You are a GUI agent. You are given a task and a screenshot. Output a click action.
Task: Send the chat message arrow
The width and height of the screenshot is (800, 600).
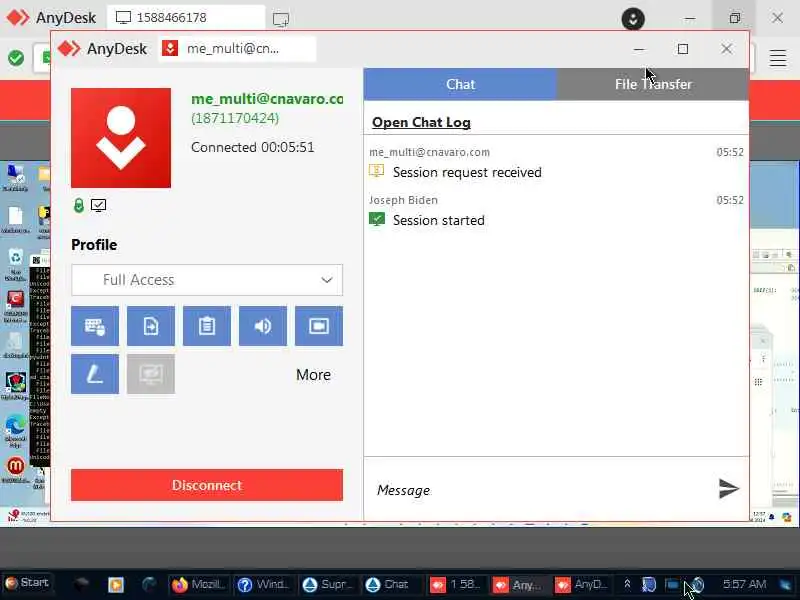729,488
